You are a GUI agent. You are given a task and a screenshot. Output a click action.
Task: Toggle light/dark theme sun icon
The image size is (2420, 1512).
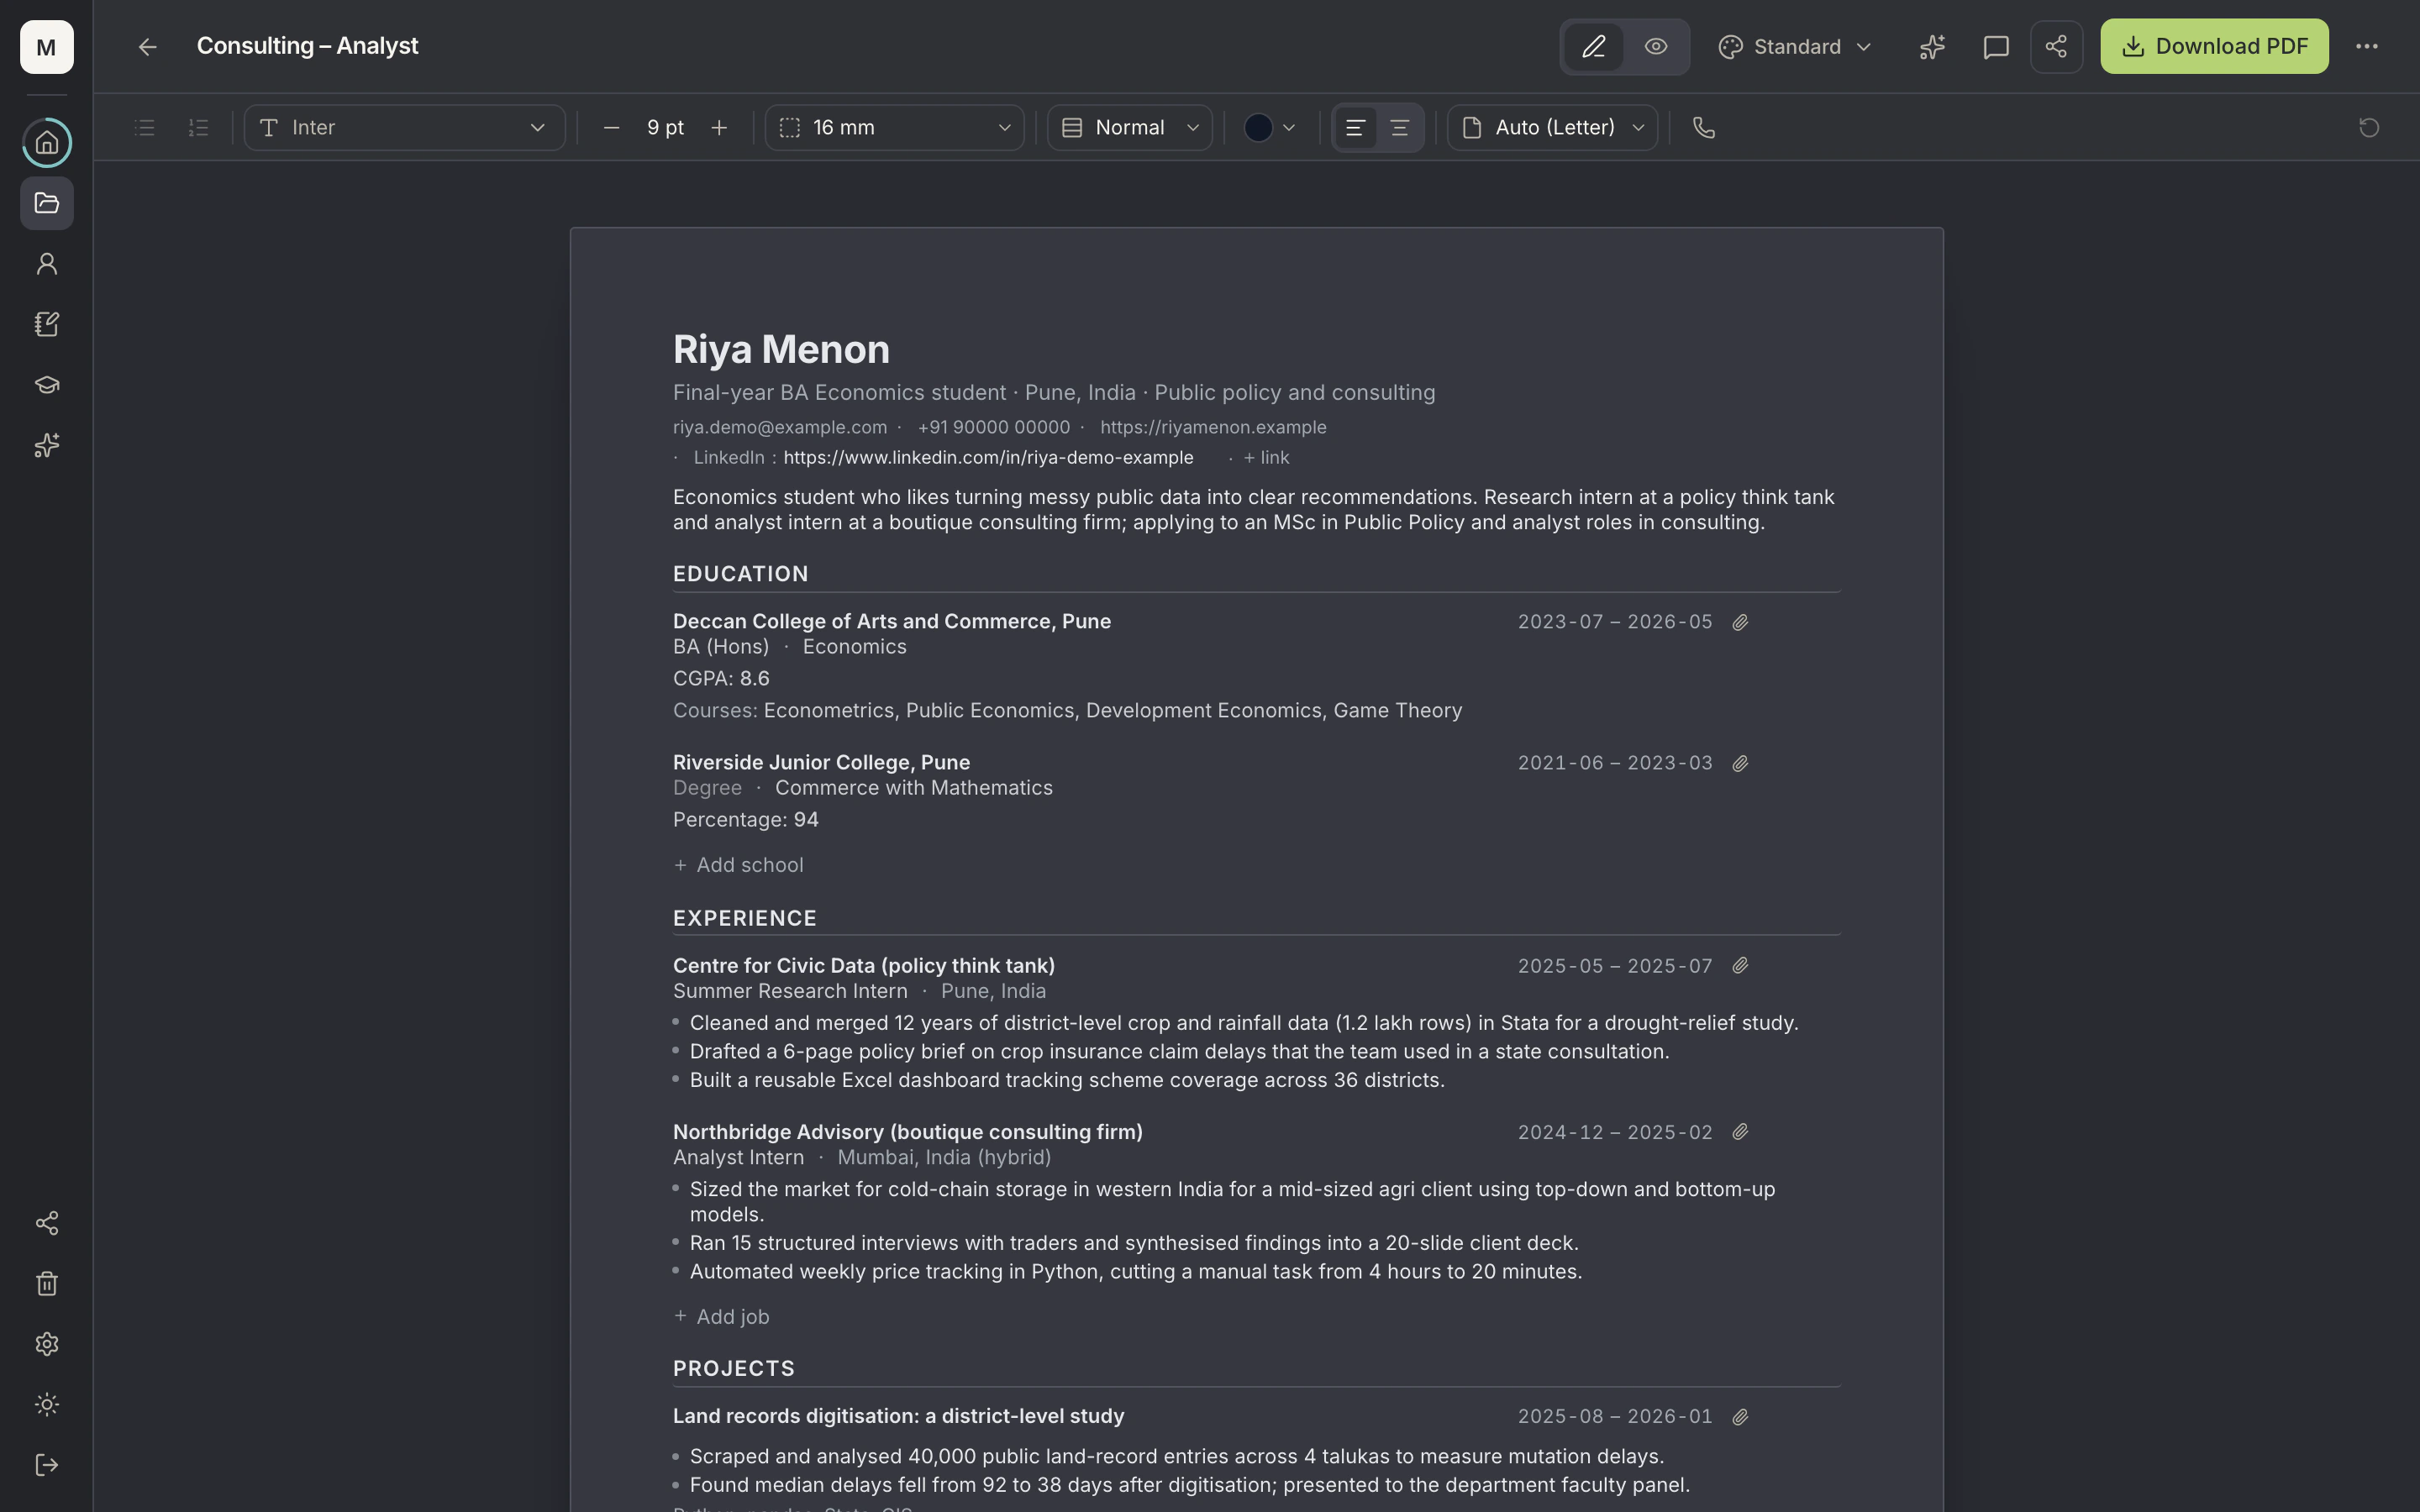click(47, 1405)
